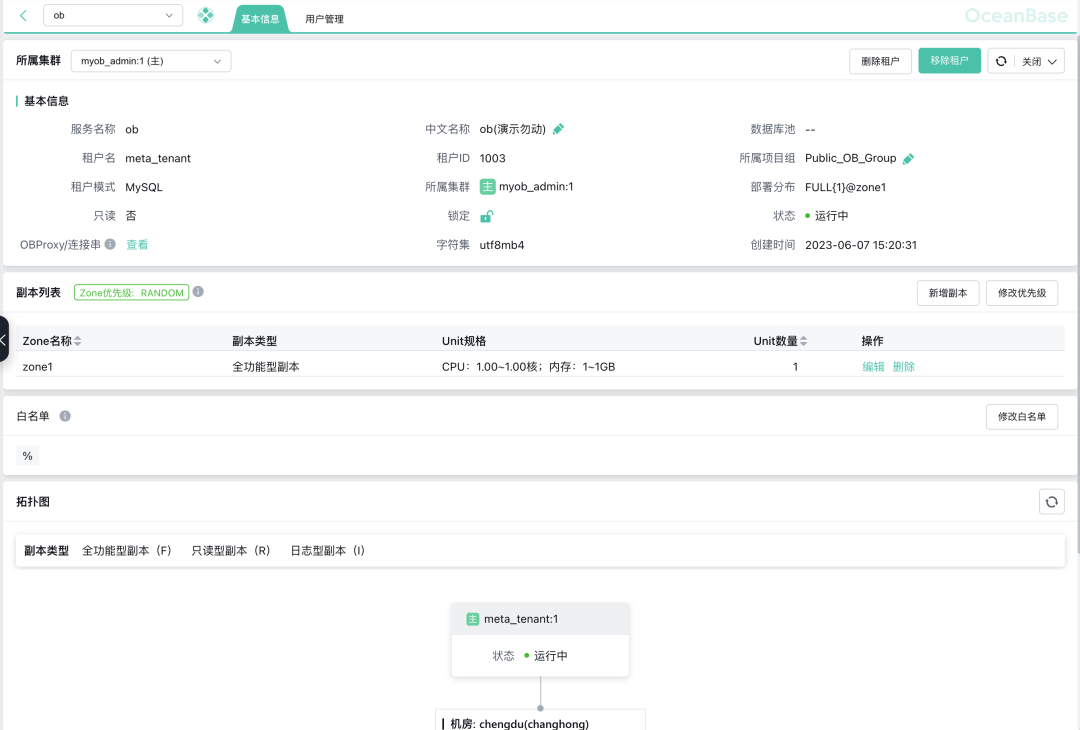Click info icon next to Zone优先级 tag

(198, 292)
